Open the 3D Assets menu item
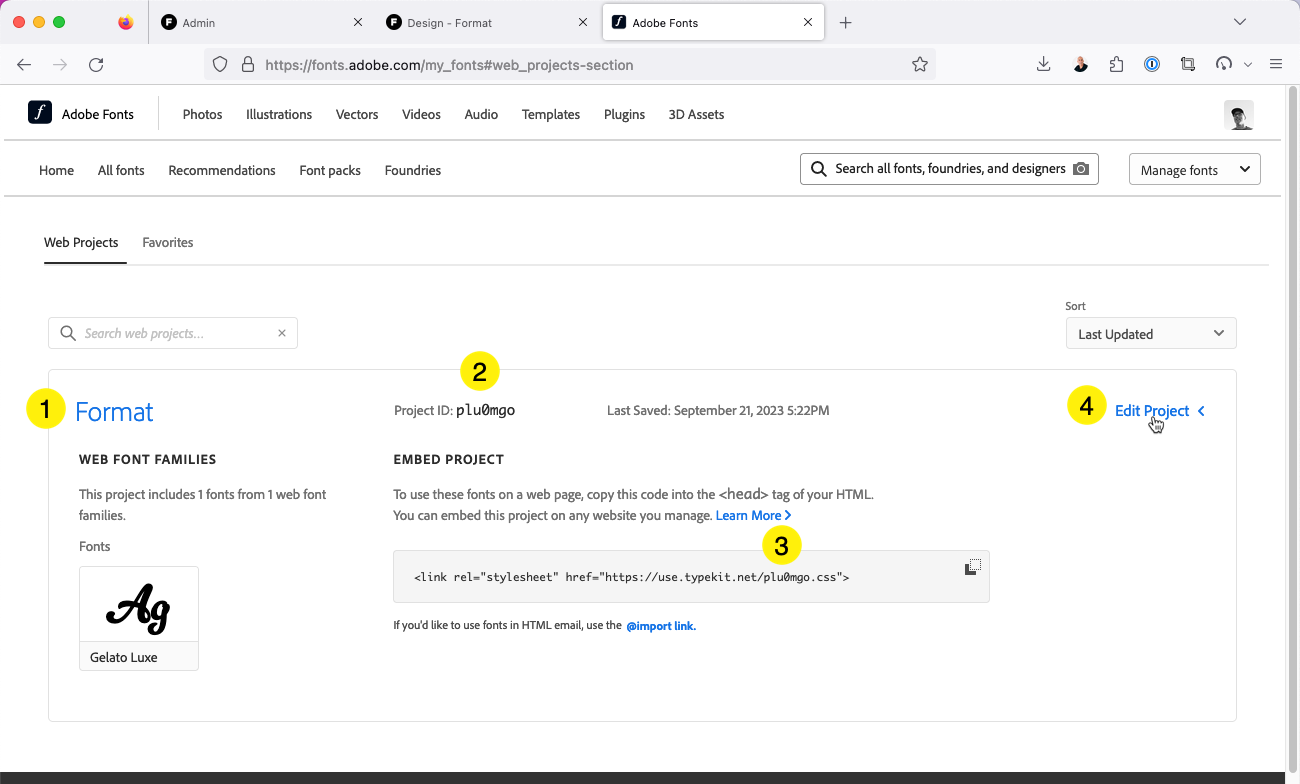This screenshot has width=1300, height=784. click(696, 114)
